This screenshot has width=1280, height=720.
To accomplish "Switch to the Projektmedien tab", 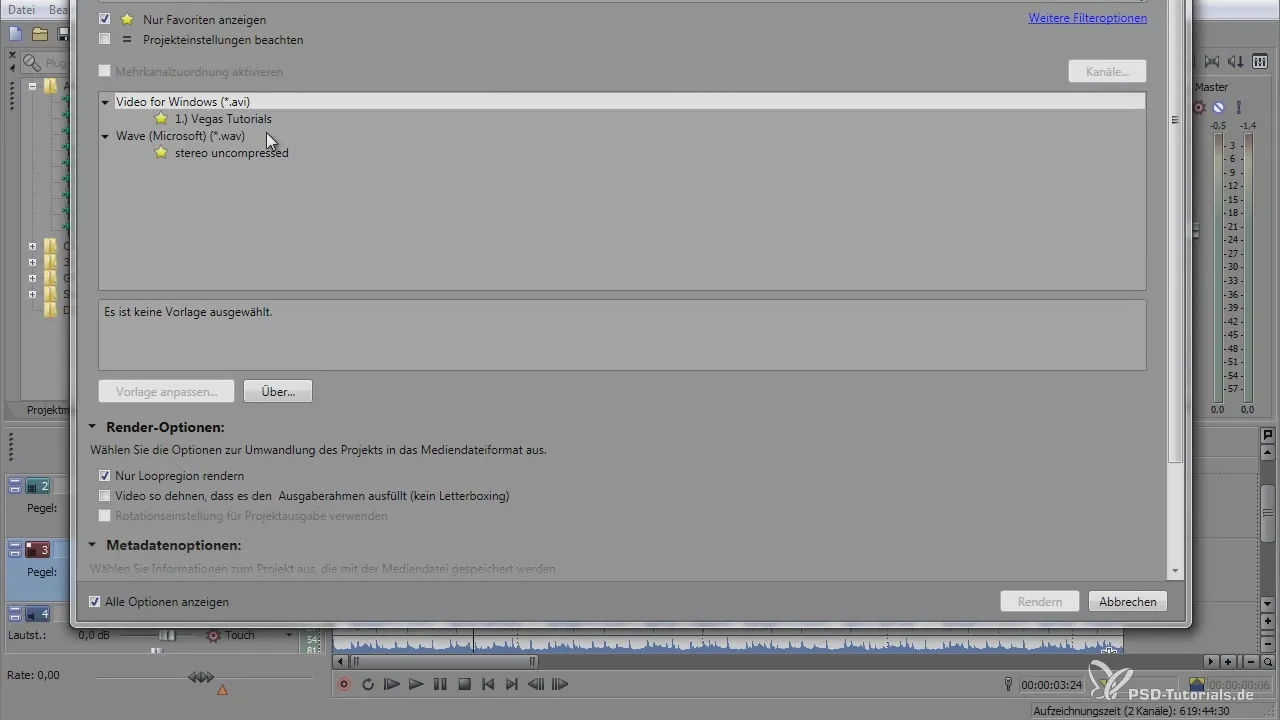I will pos(48,411).
